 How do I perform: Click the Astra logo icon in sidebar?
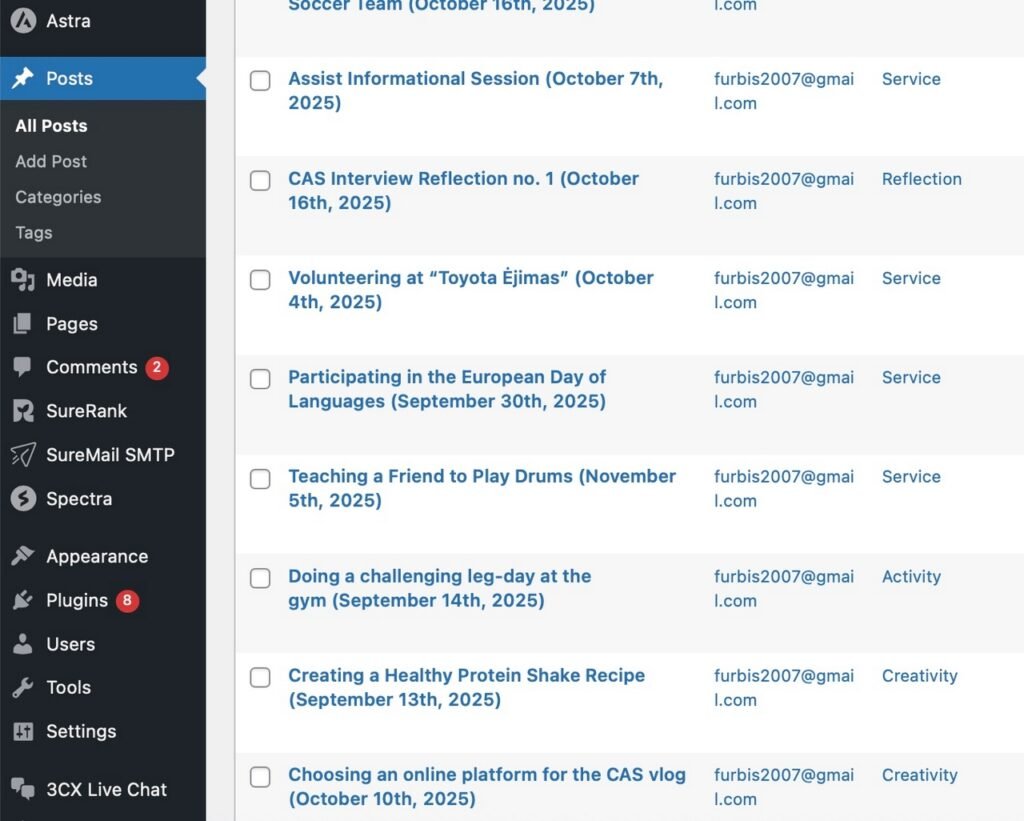click(x=22, y=20)
